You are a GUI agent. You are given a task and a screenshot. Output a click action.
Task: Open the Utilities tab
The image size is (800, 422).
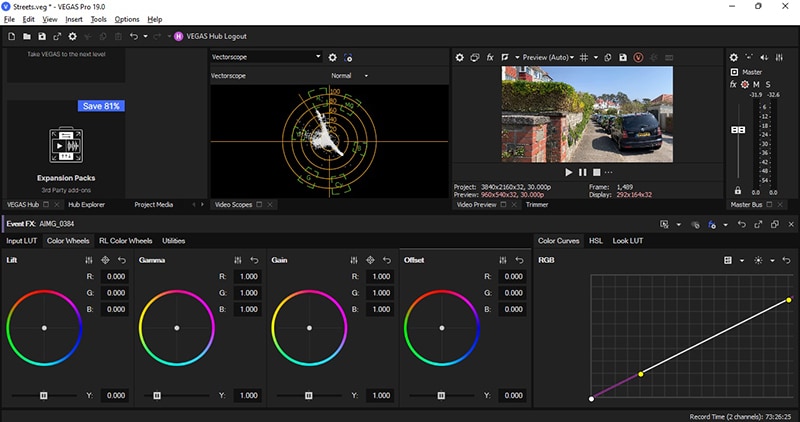(173, 241)
